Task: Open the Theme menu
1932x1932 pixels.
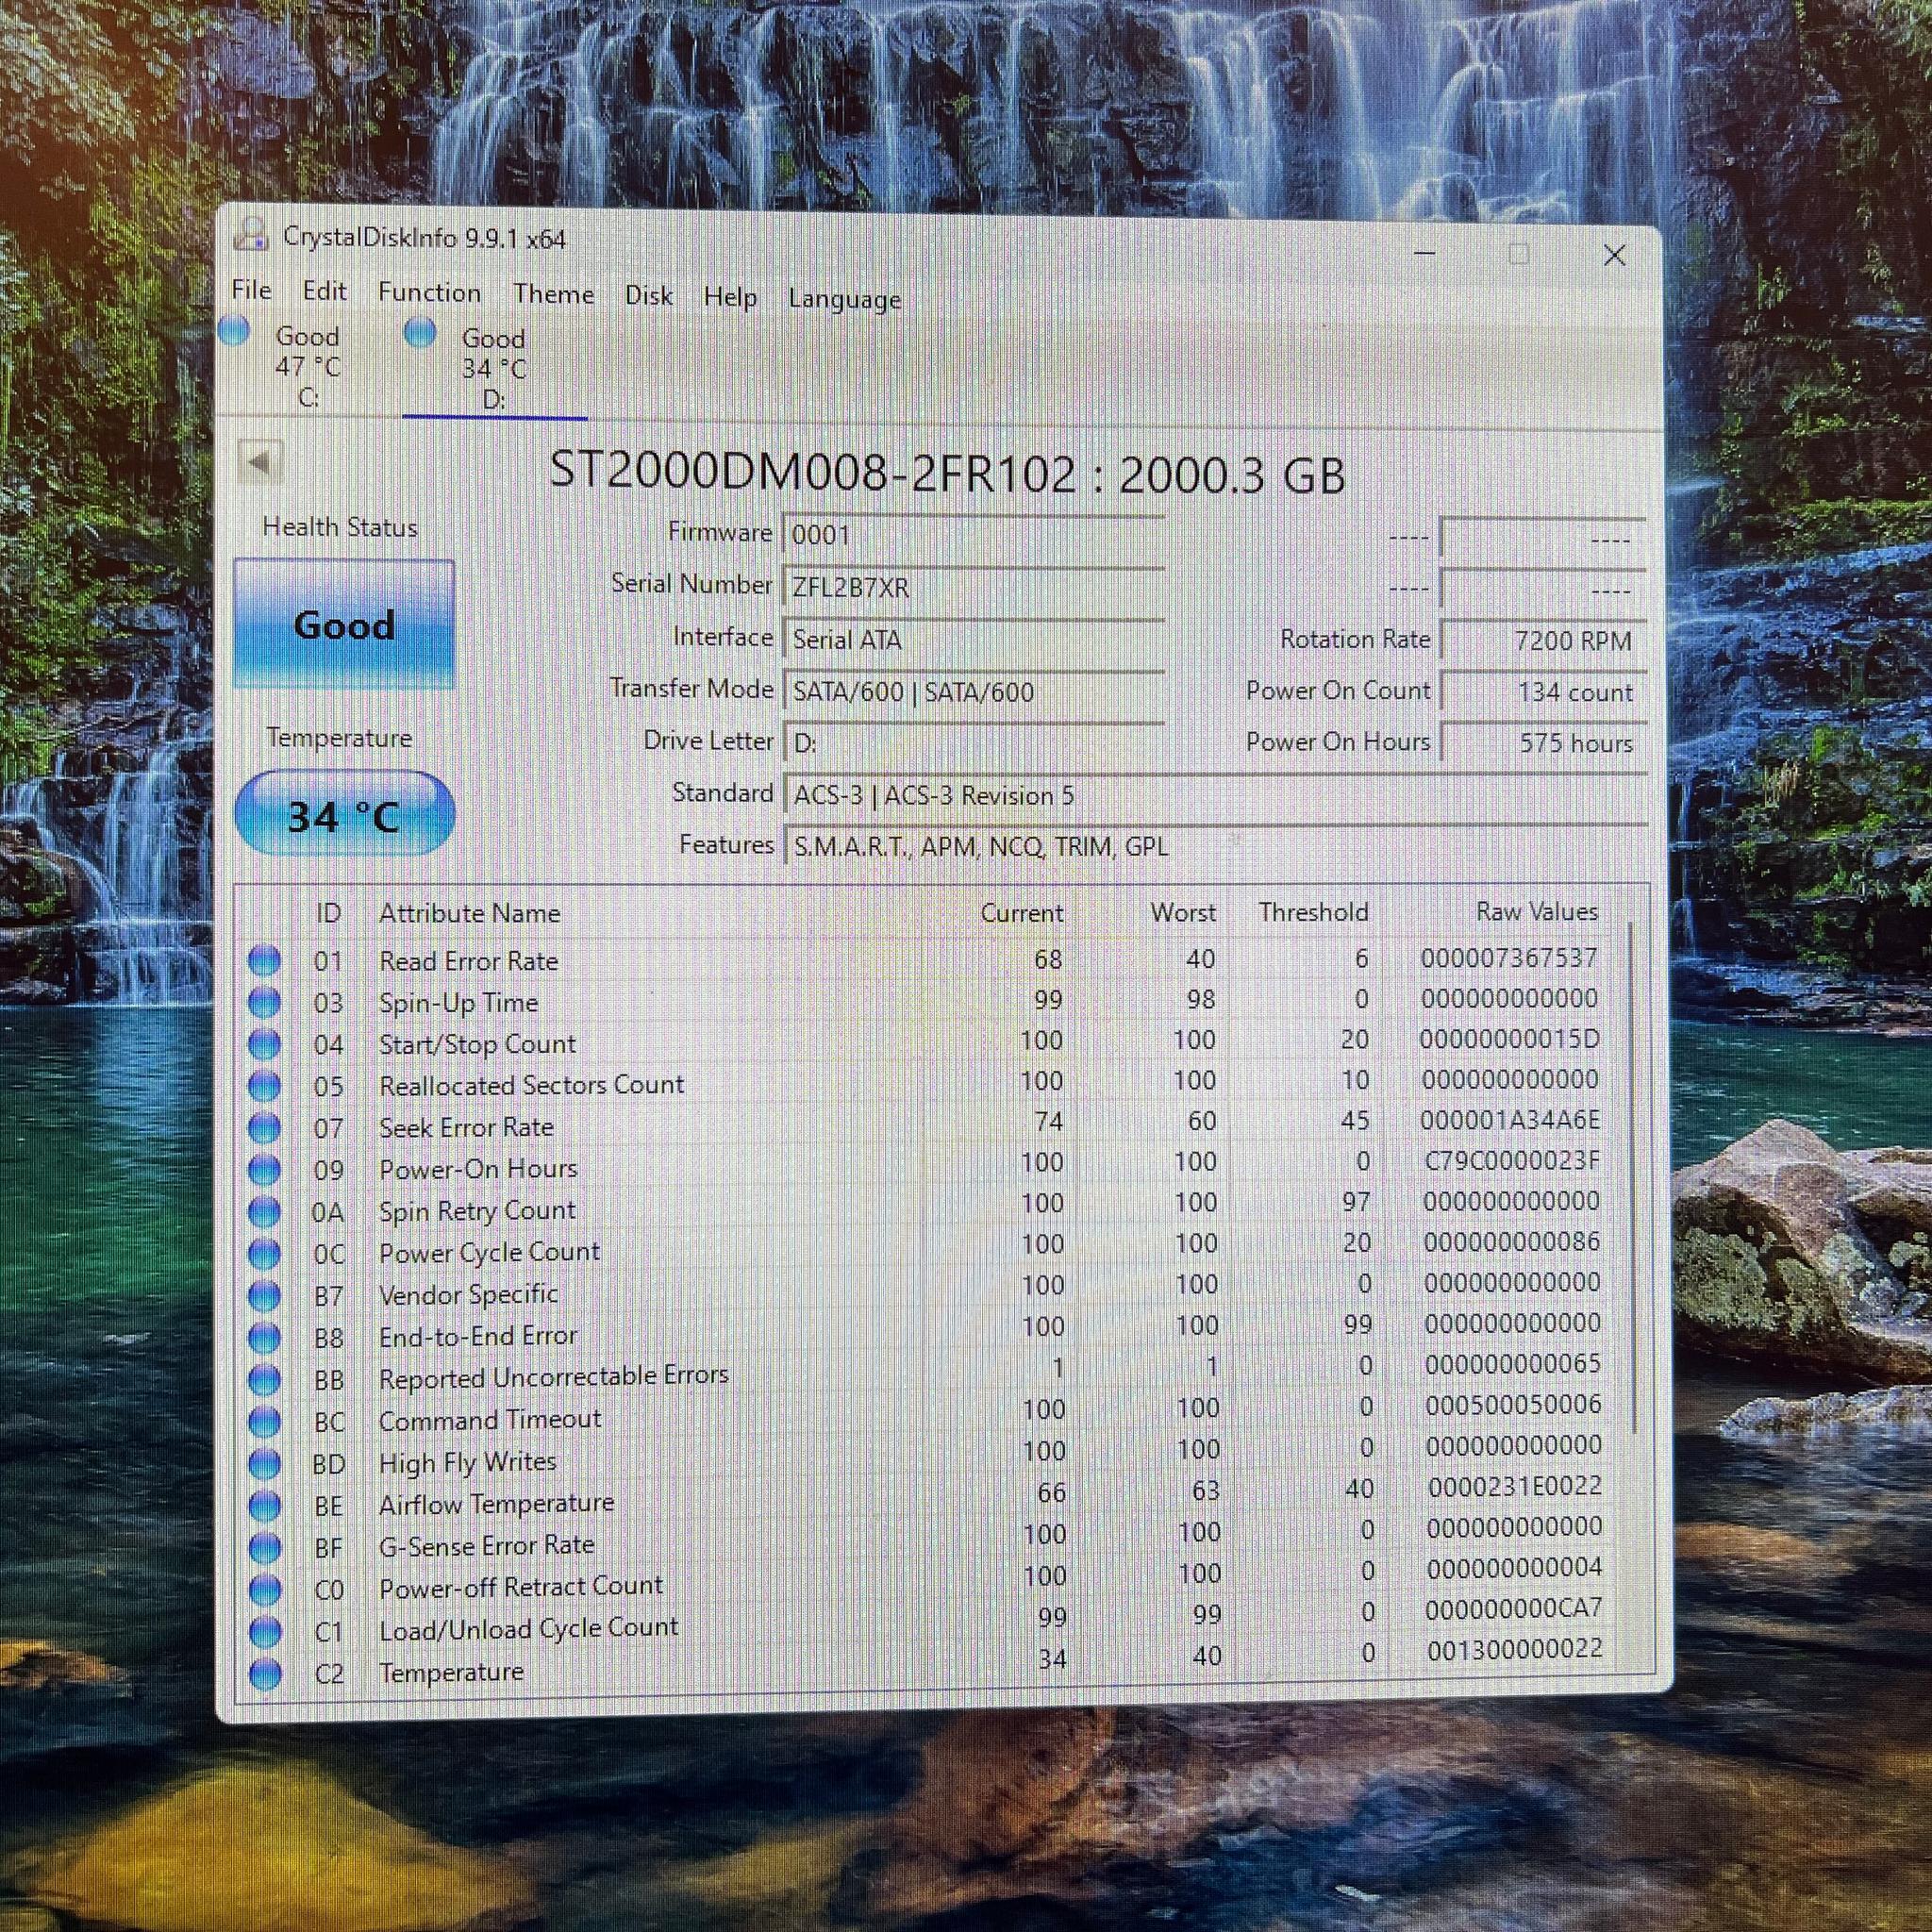Action: point(553,295)
